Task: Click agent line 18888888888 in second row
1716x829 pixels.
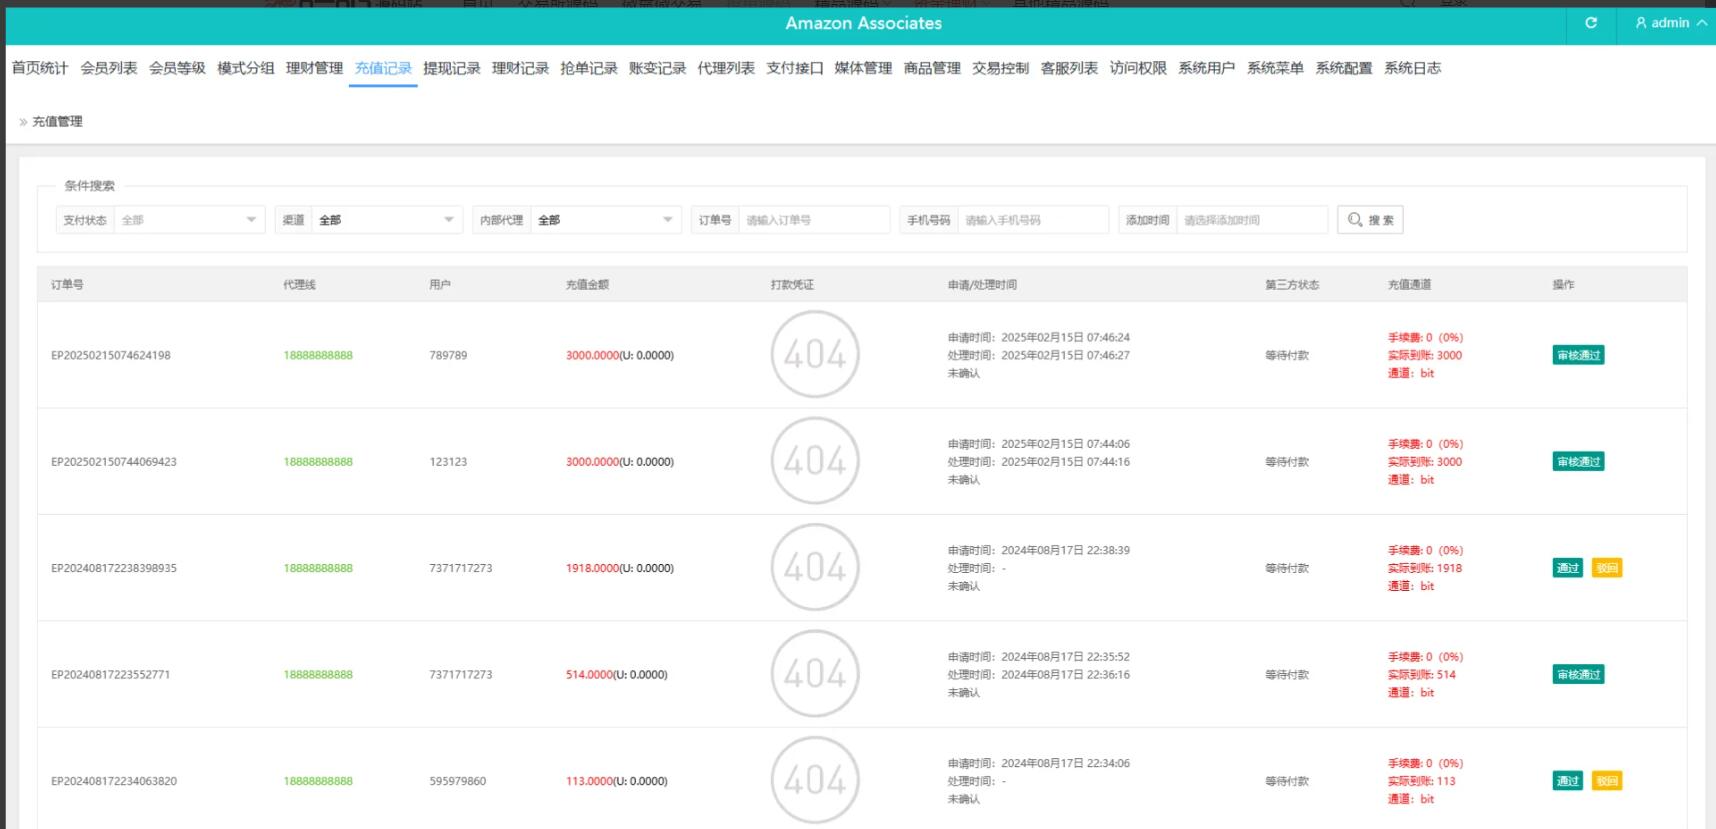Action: click(318, 462)
